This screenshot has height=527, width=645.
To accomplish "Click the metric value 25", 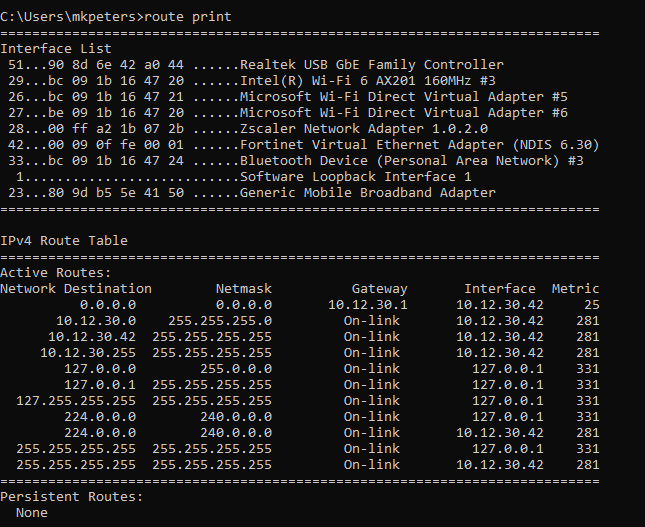I will 591,304.
